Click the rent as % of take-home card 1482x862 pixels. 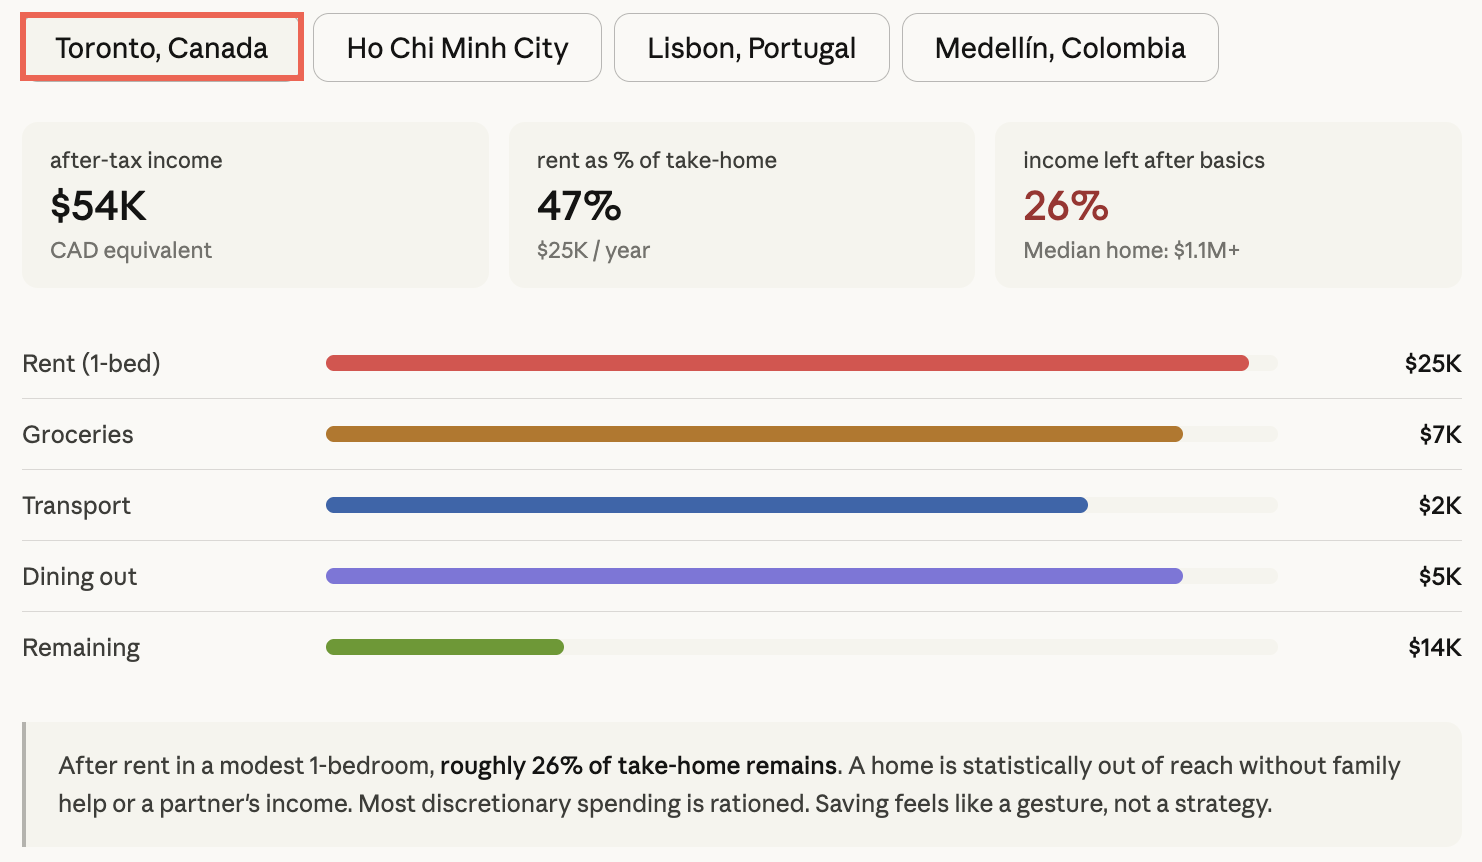point(741,205)
